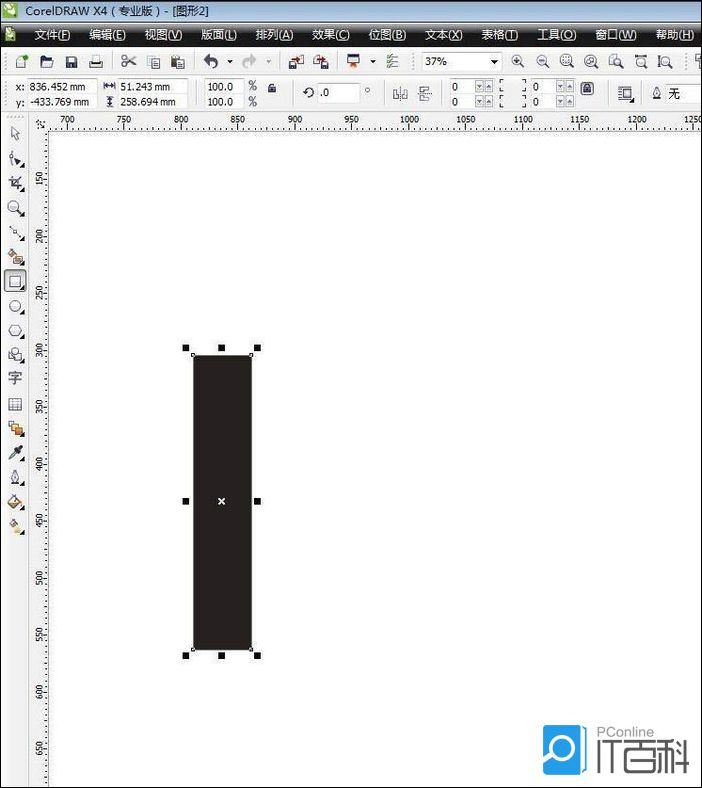The width and height of the screenshot is (702, 788).
Task: Print the document
Action: (x=95, y=62)
